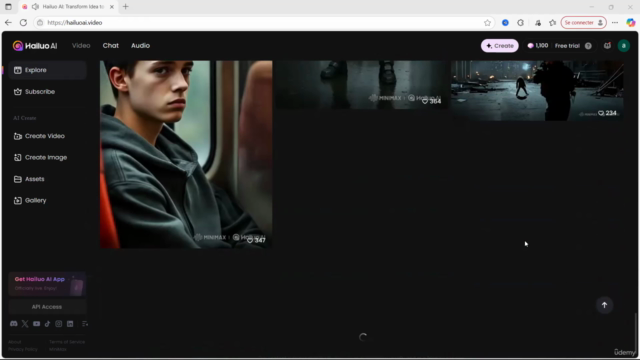Open the browser essentials toolbar icon

[538, 23]
